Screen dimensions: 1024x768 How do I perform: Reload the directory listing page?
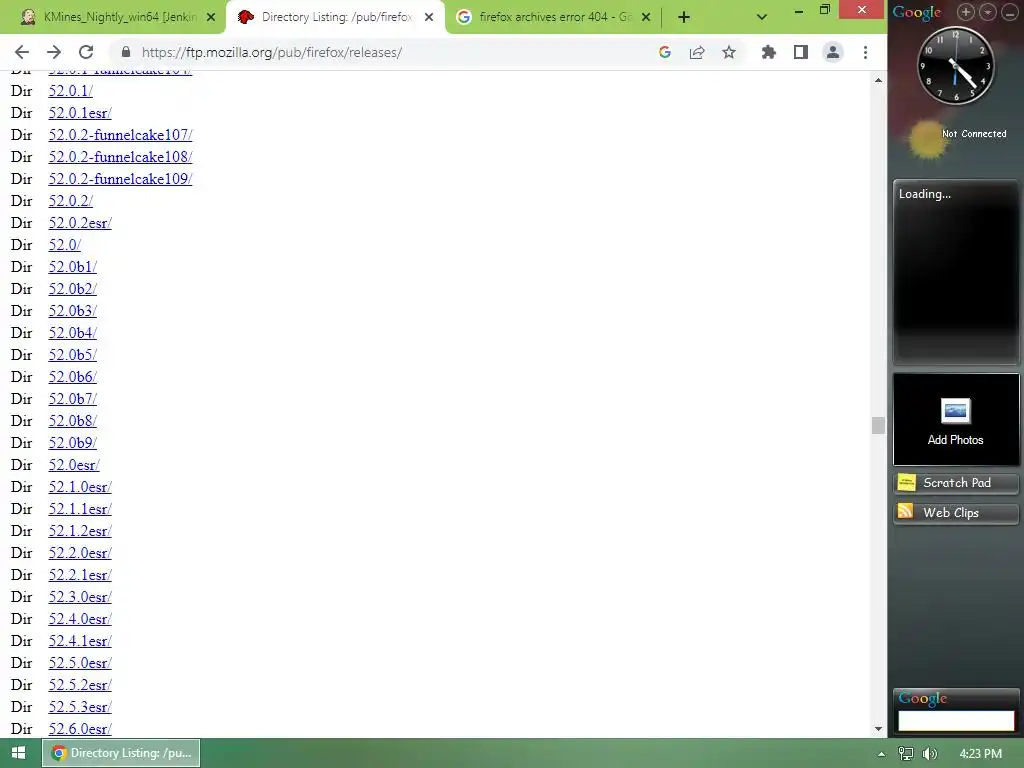pos(86,52)
